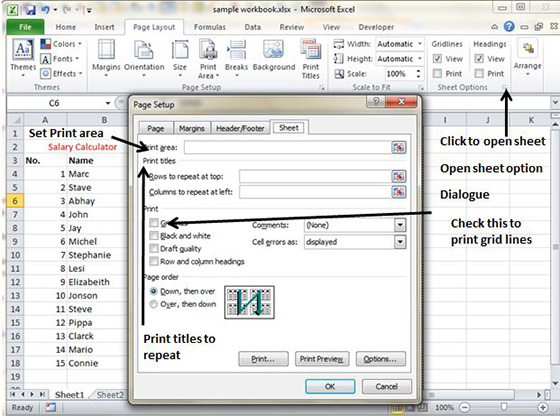Toggle Gridlines View checkbox in ribbon
The image size is (560, 416).
pyautogui.click(x=437, y=58)
